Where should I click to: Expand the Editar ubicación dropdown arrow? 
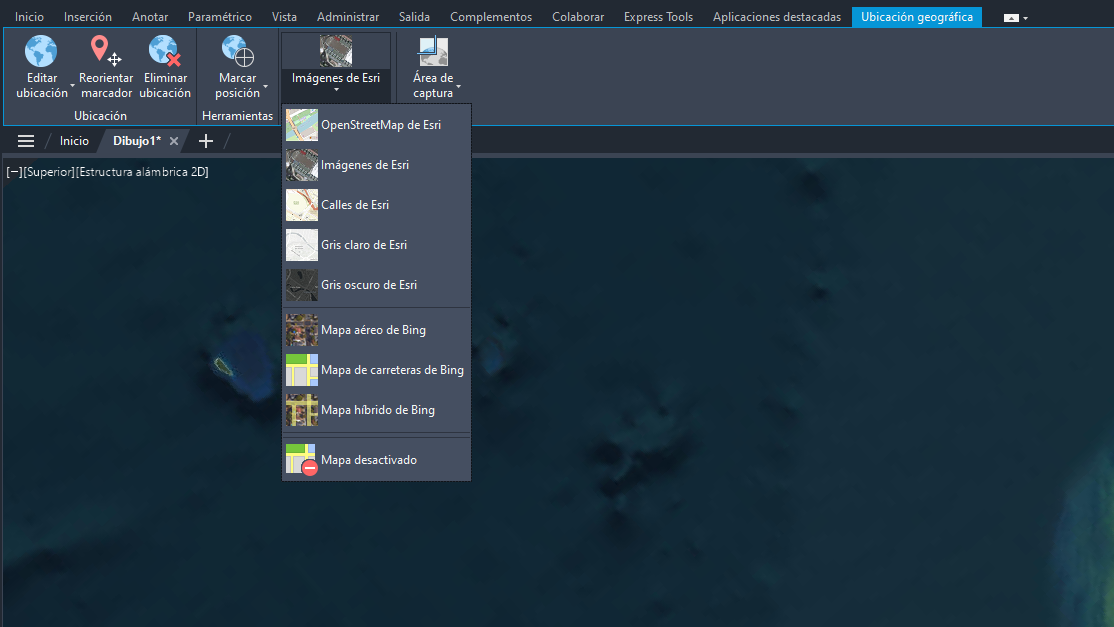[72, 87]
